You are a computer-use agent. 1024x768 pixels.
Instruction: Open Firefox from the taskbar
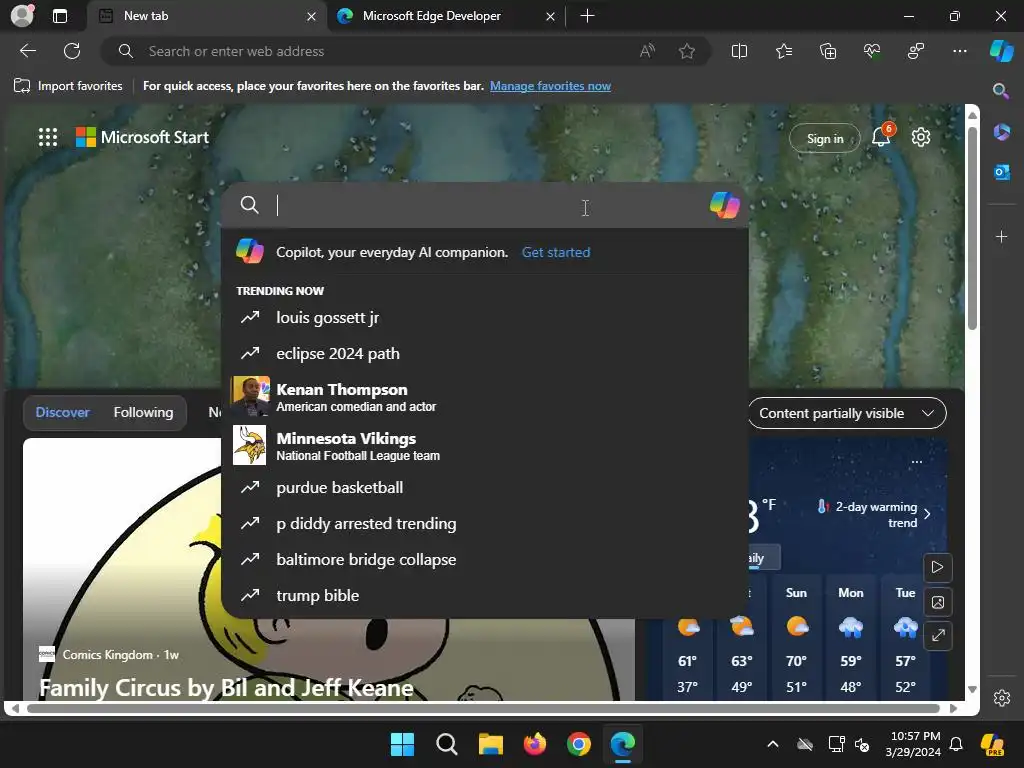(x=535, y=744)
